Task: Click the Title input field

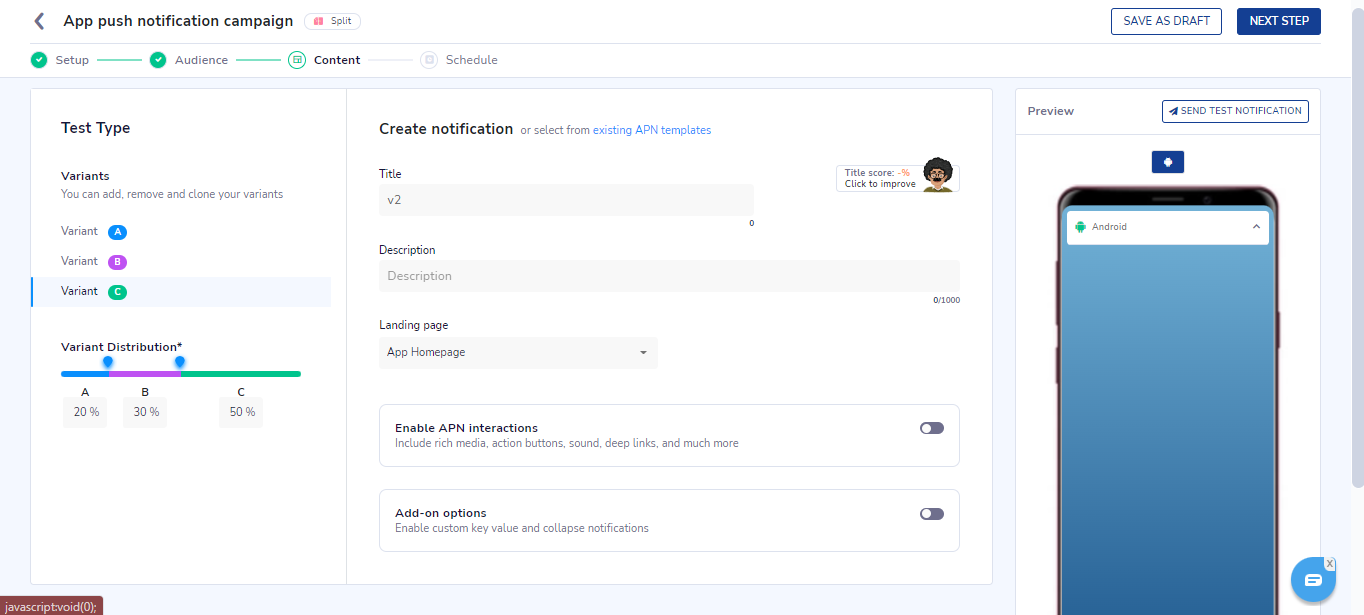Action: tap(566, 200)
